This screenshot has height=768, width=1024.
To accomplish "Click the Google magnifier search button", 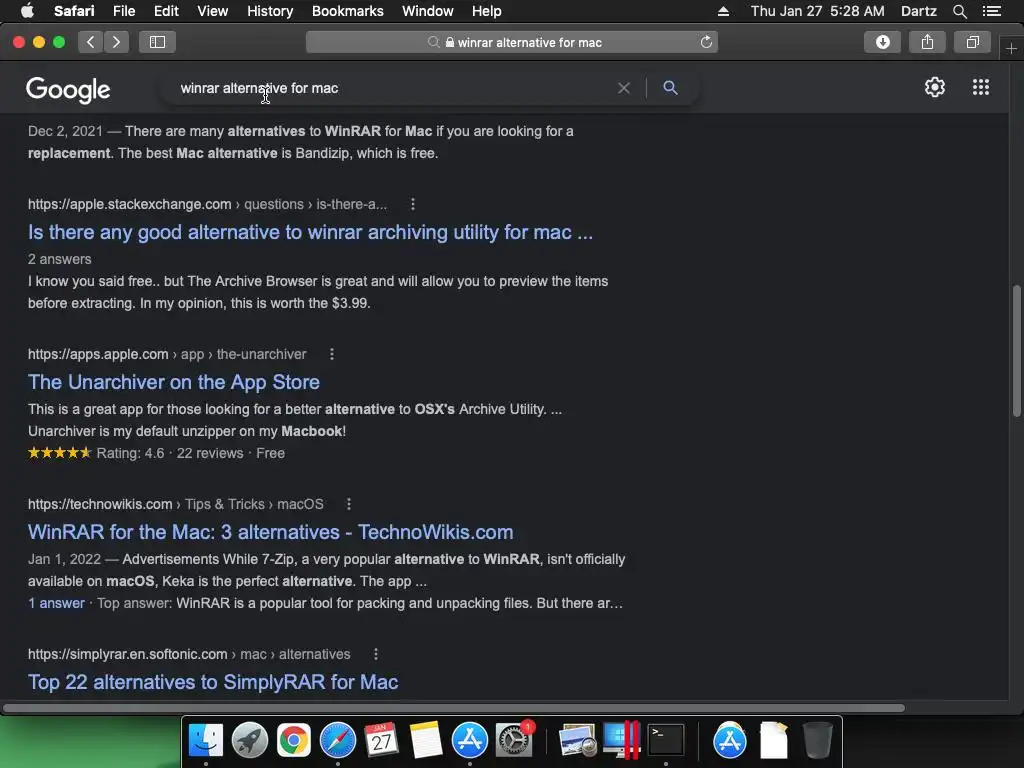I will tap(670, 88).
